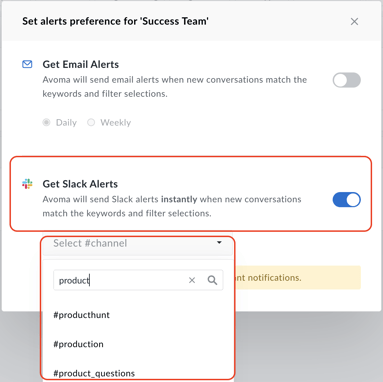Clear the channel search text
Viewport: 383px width, 382px height.
coord(192,280)
